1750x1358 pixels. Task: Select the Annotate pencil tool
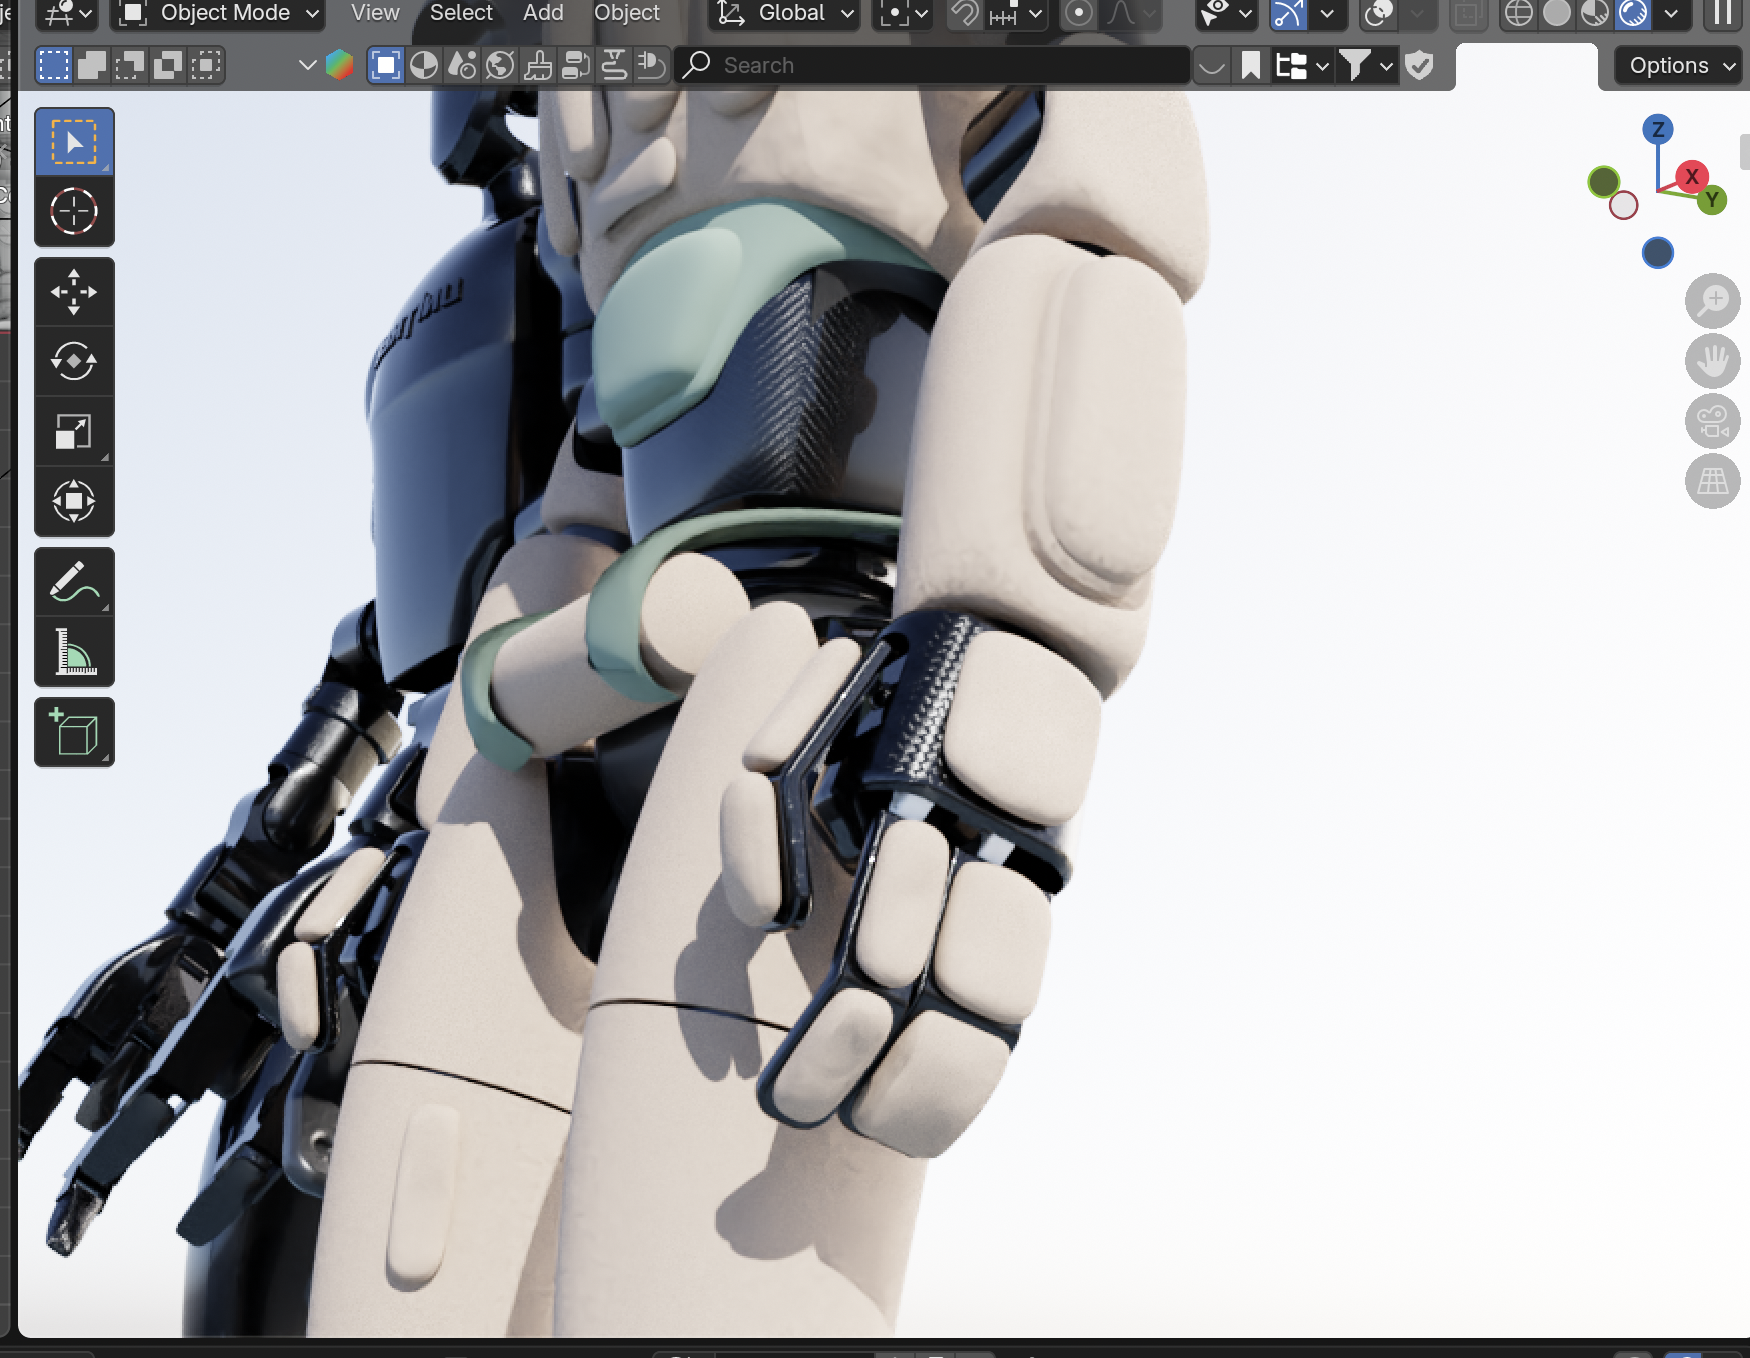pos(74,582)
